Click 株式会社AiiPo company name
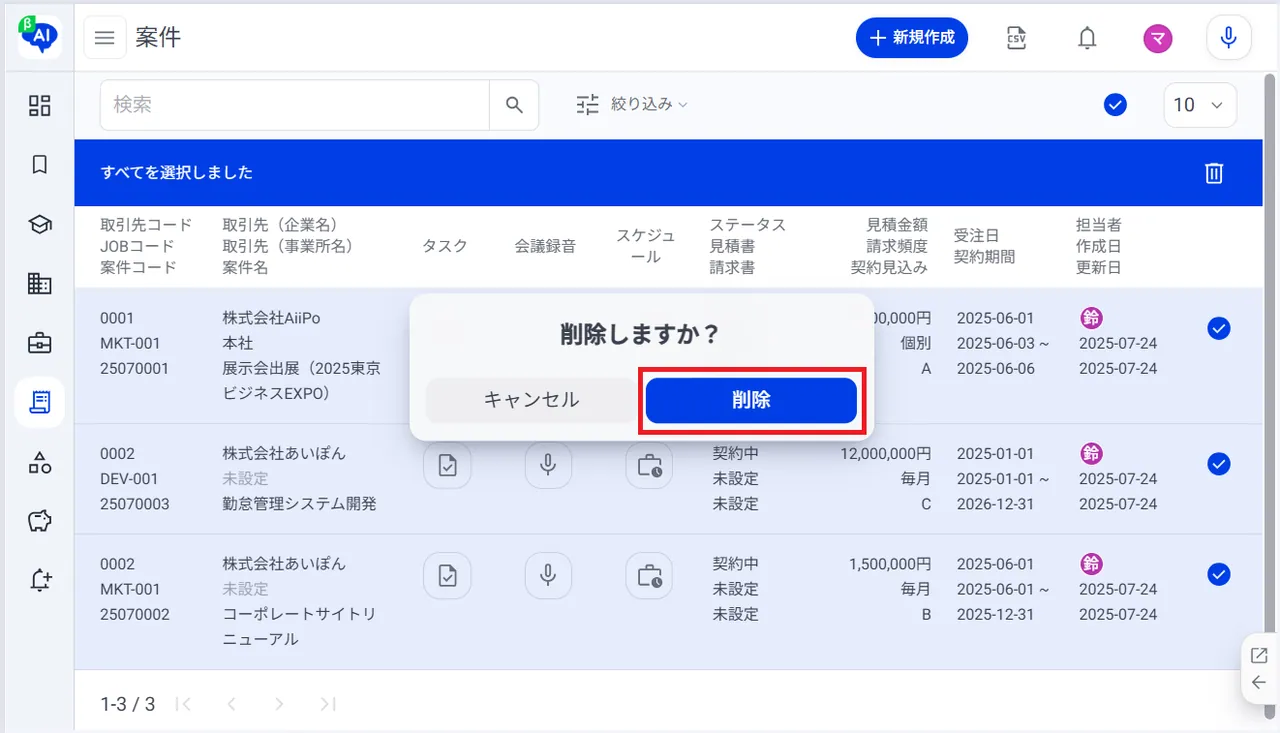1280x733 pixels. [271, 318]
